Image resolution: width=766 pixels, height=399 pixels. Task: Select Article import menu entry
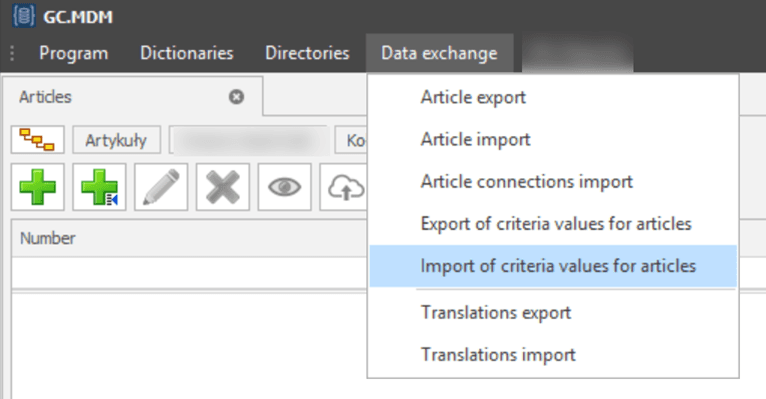(x=553, y=139)
